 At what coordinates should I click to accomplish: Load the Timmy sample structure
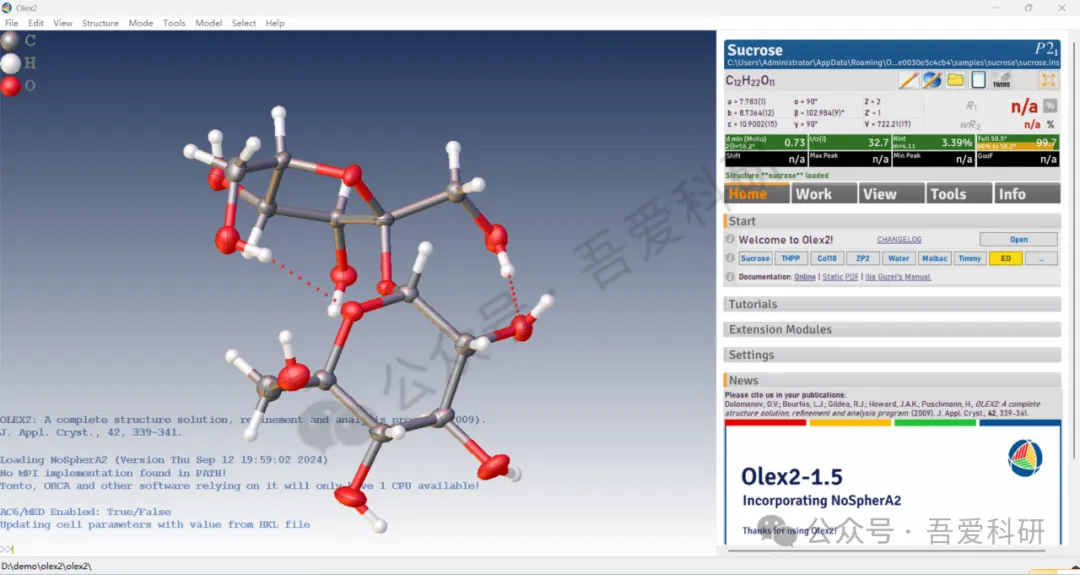pyautogui.click(x=969, y=258)
